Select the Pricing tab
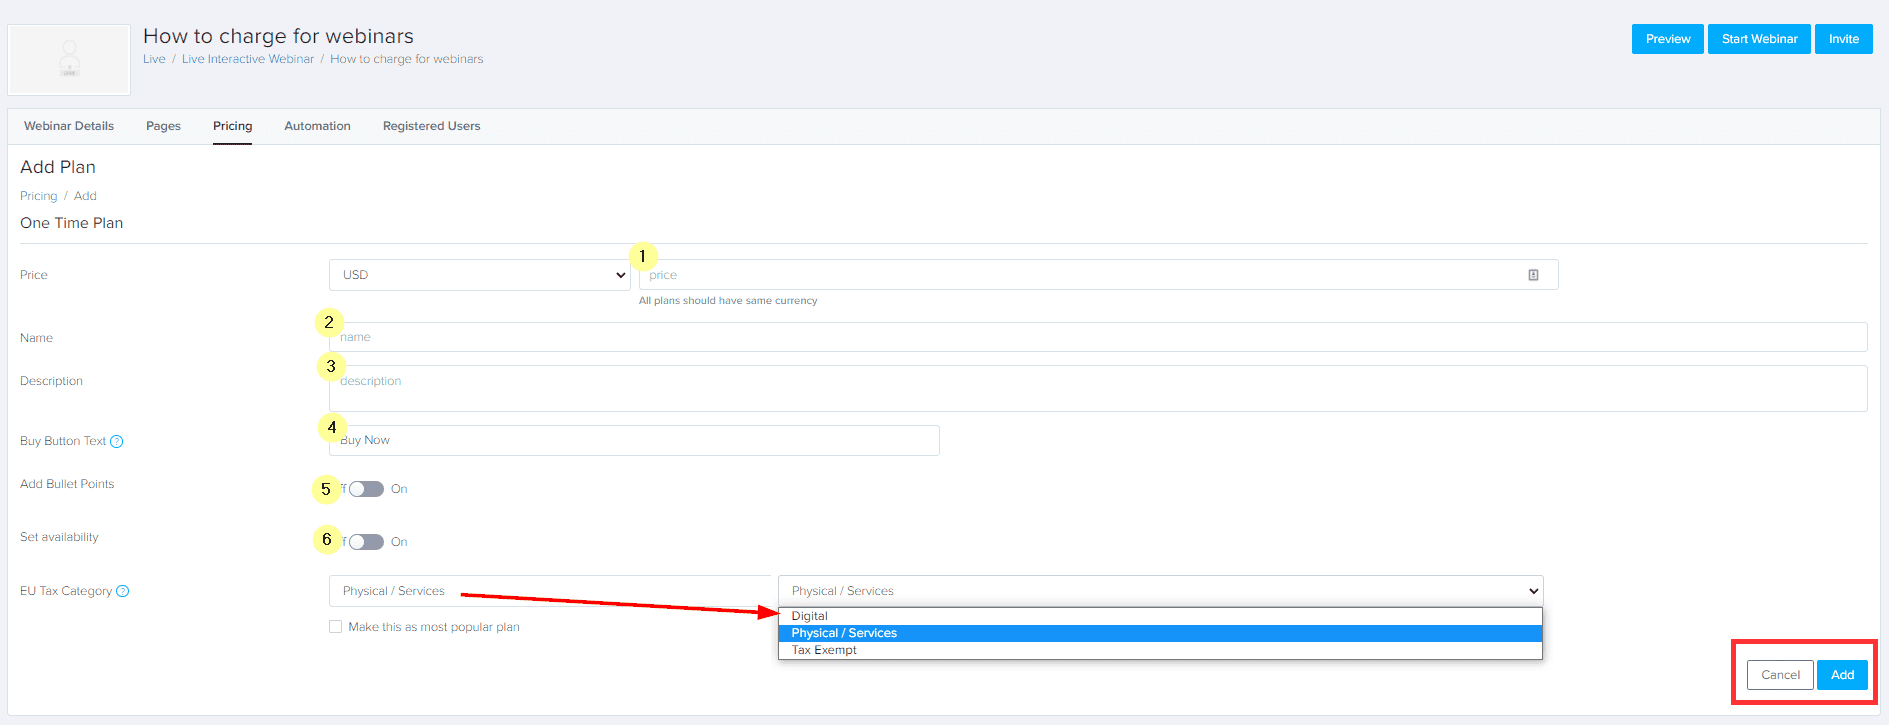This screenshot has width=1889, height=725. (232, 126)
